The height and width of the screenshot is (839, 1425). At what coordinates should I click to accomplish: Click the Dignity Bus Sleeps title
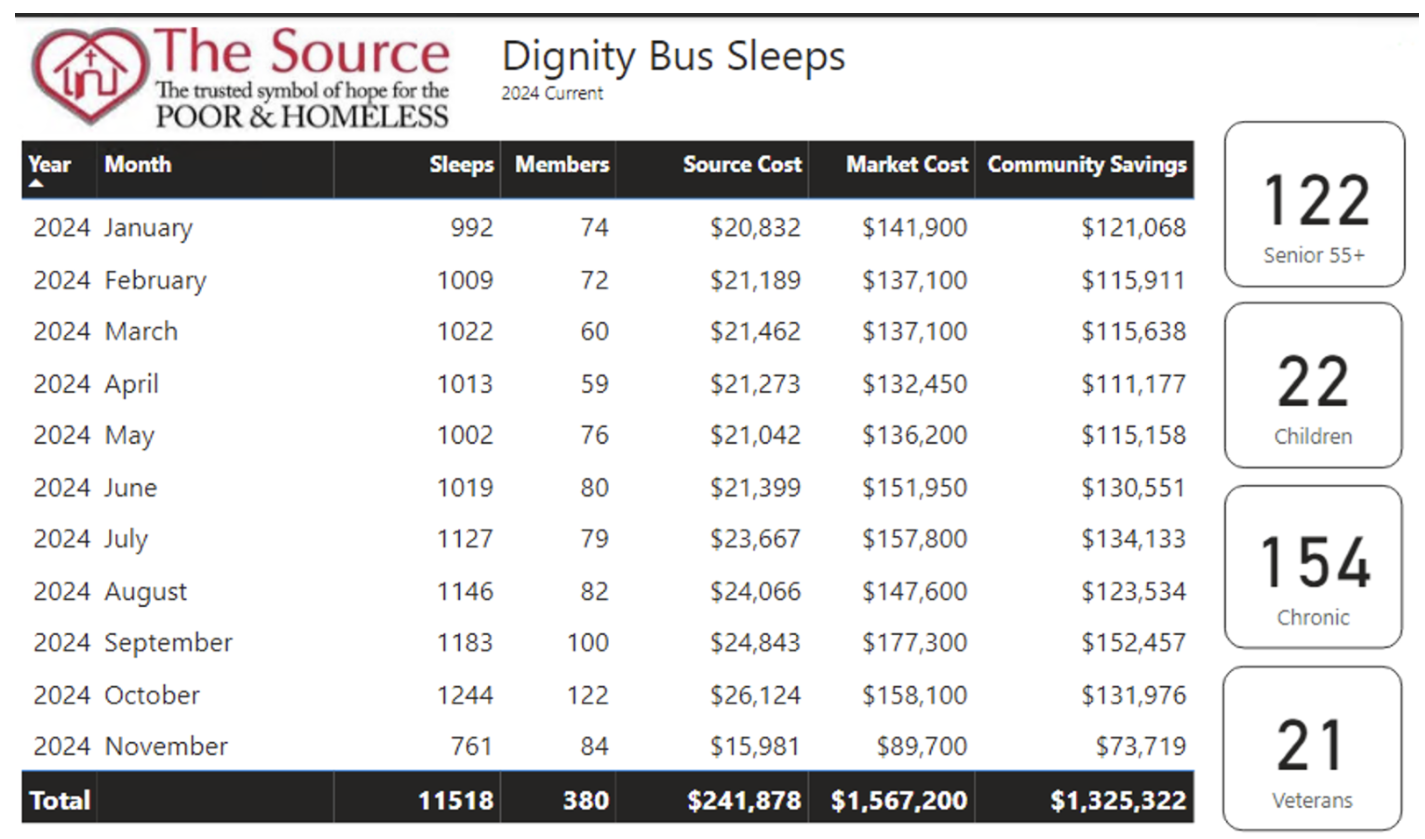(673, 57)
